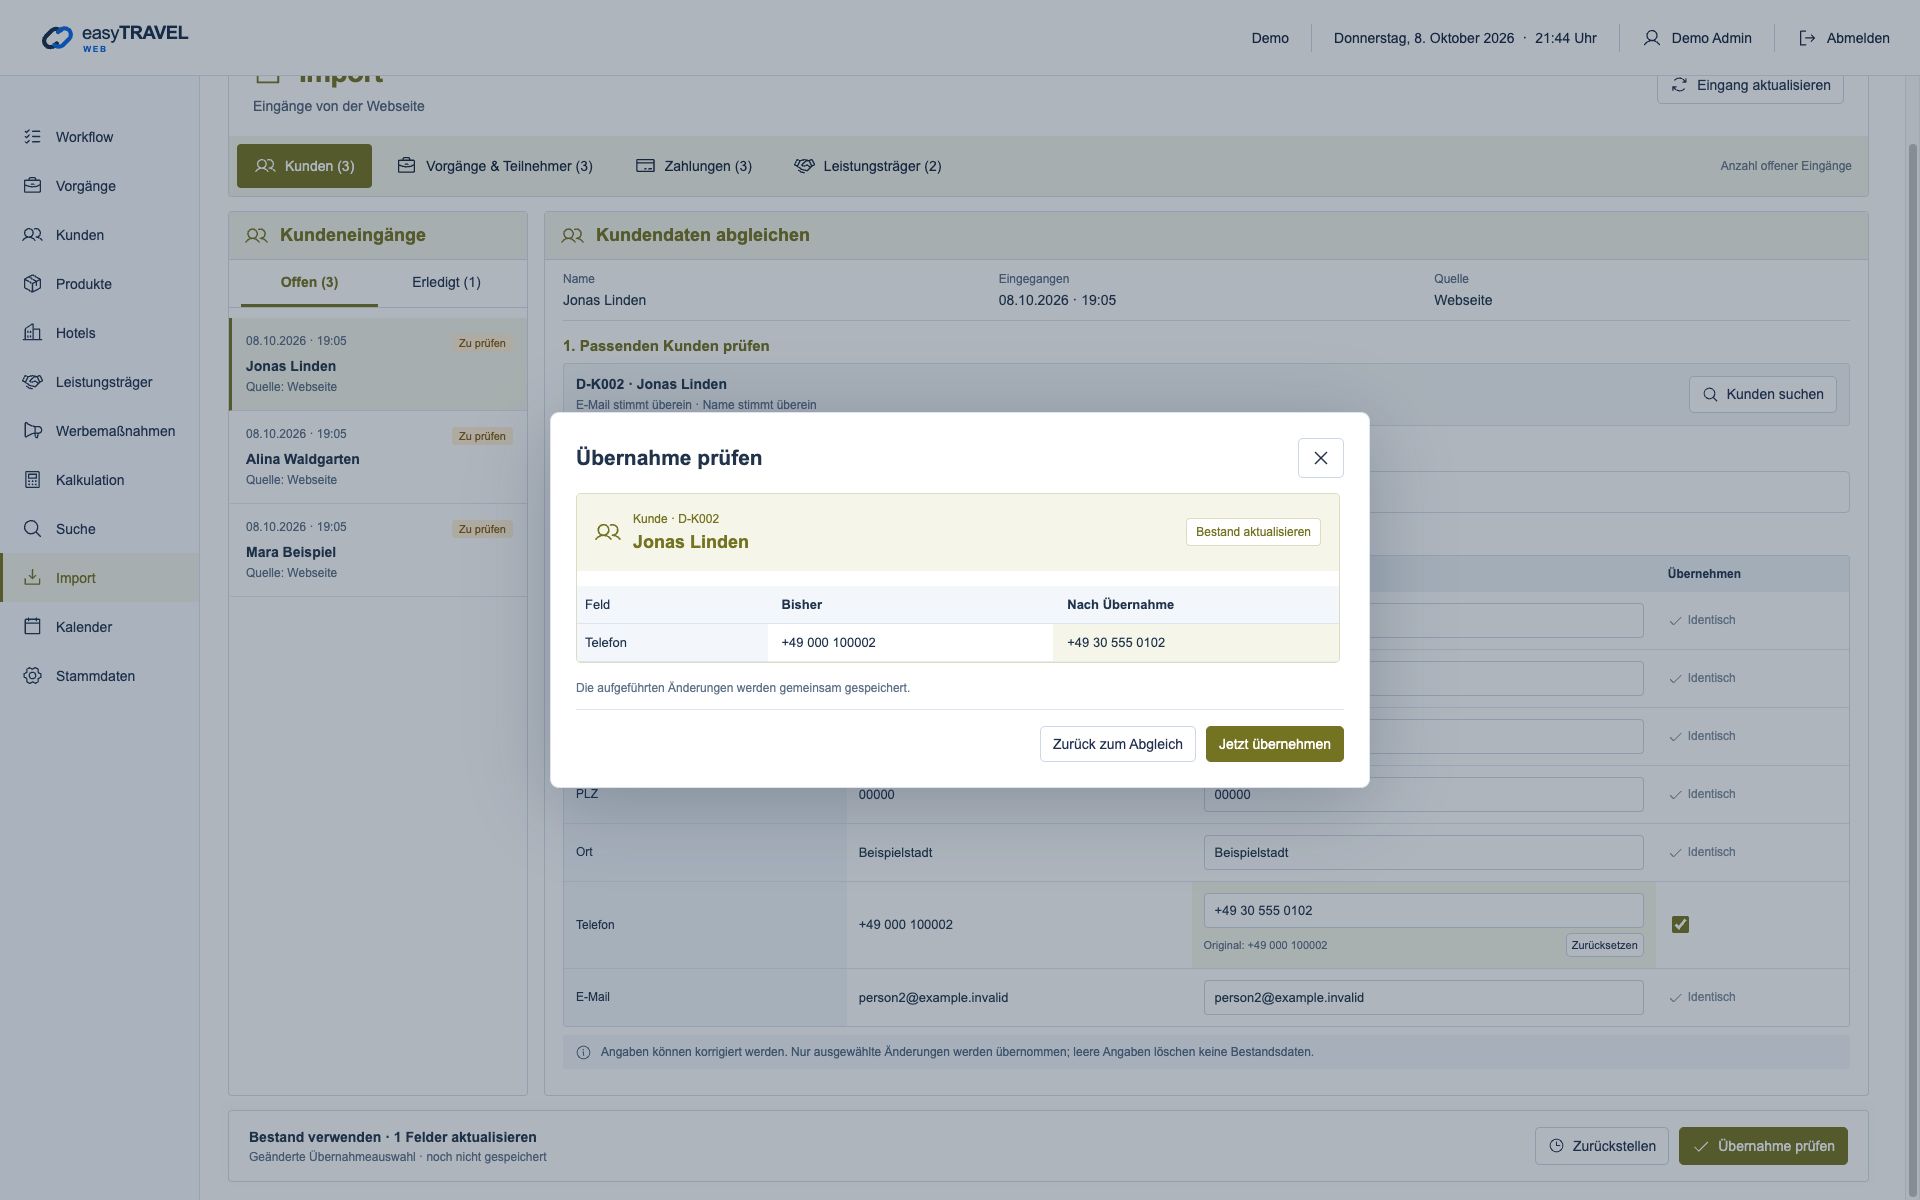The width and height of the screenshot is (1920, 1200).
Task: Click the dialog cell '+49 000 100002'
Action: 910,643
